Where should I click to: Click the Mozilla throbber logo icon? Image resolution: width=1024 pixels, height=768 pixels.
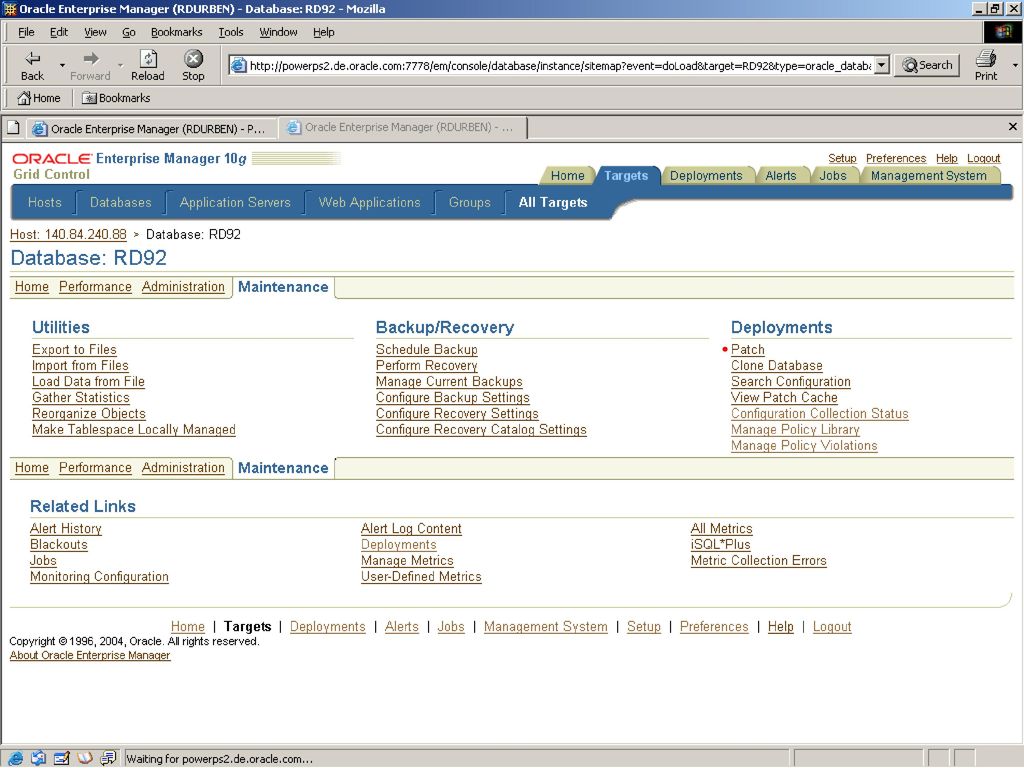click(1002, 32)
